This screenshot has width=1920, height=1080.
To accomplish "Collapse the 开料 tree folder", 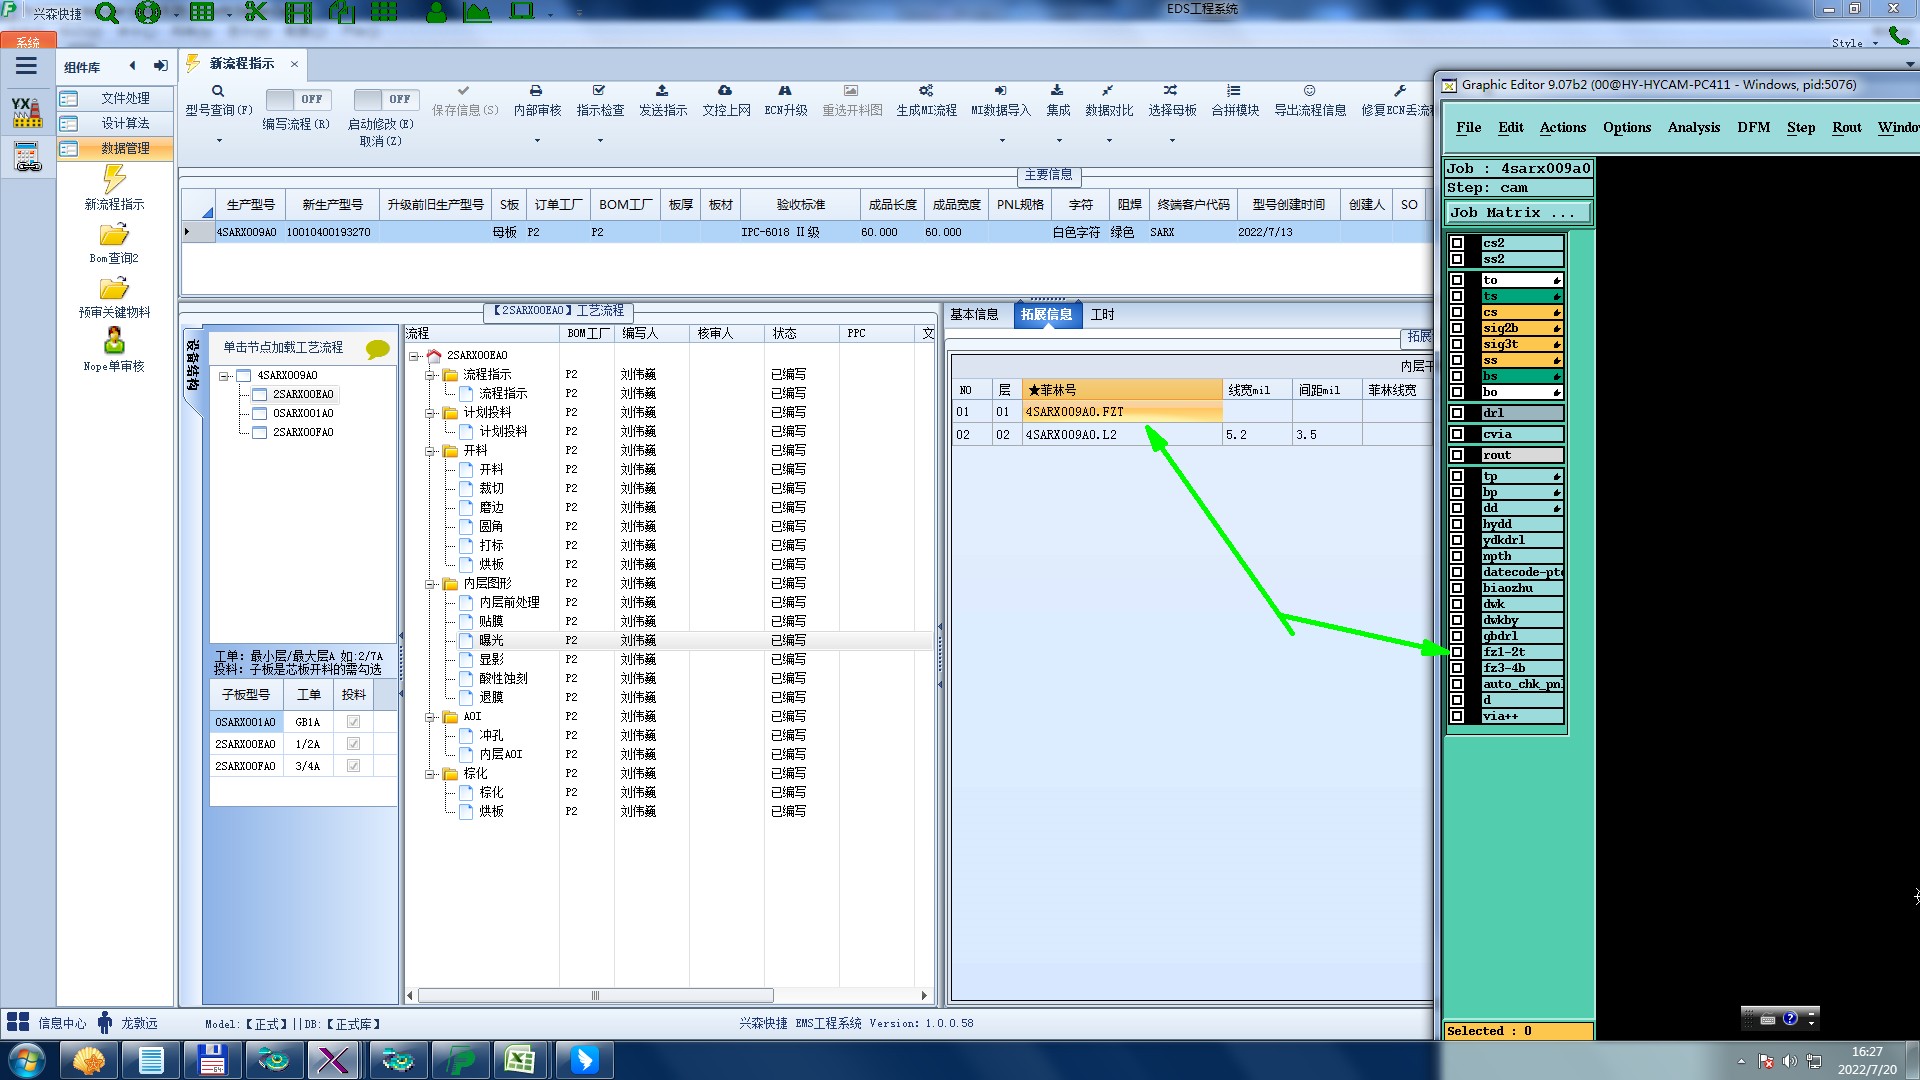I will tap(431, 451).
